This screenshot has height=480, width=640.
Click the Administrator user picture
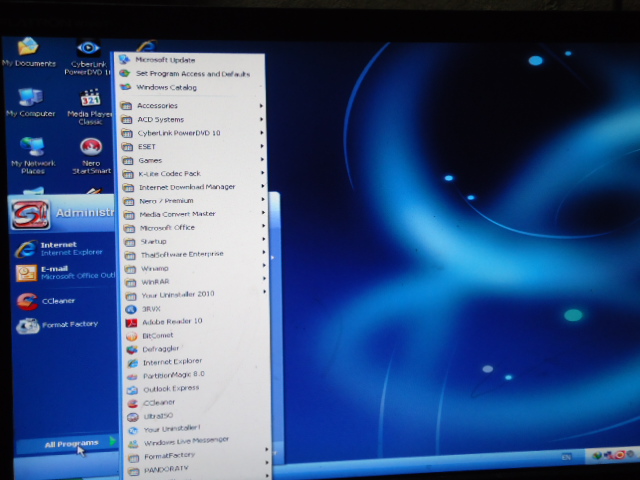(31, 214)
